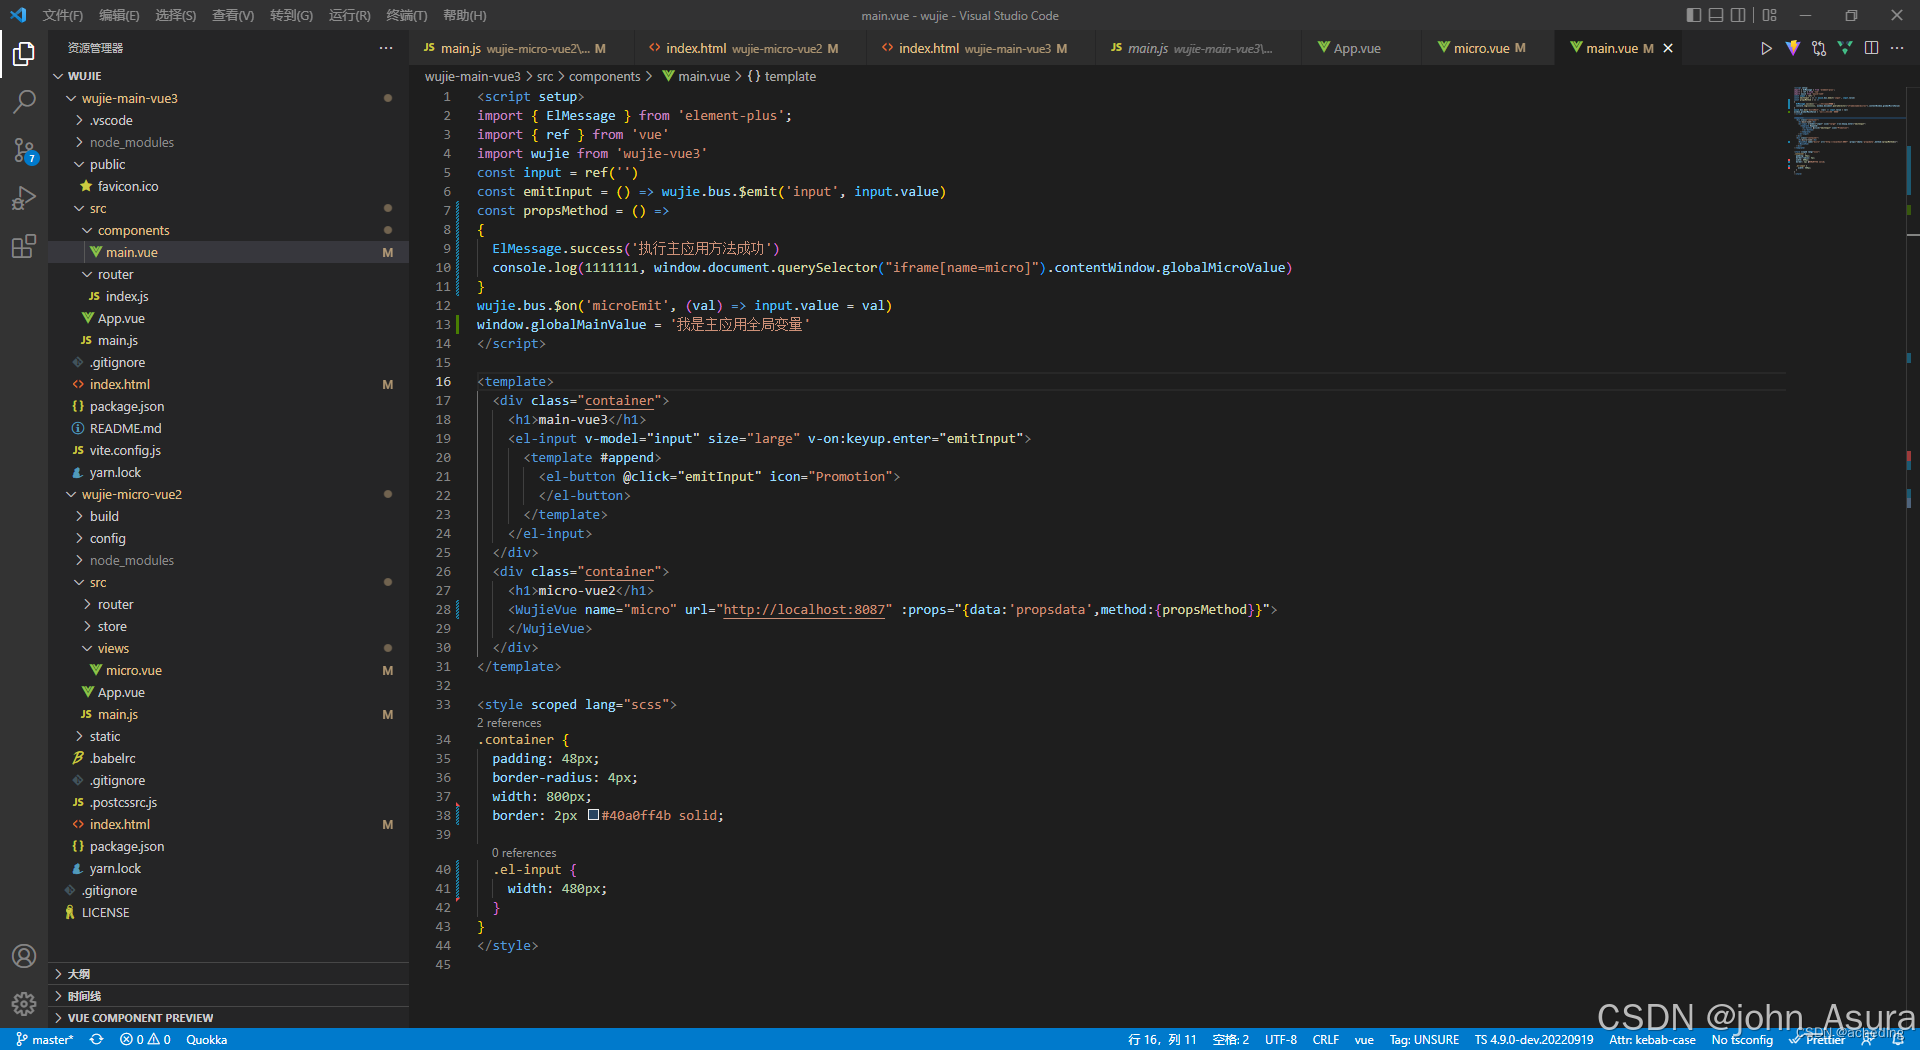Run the current file with play icon
Viewport: 1920px width, 1050px height.
tap(1766, 48)
